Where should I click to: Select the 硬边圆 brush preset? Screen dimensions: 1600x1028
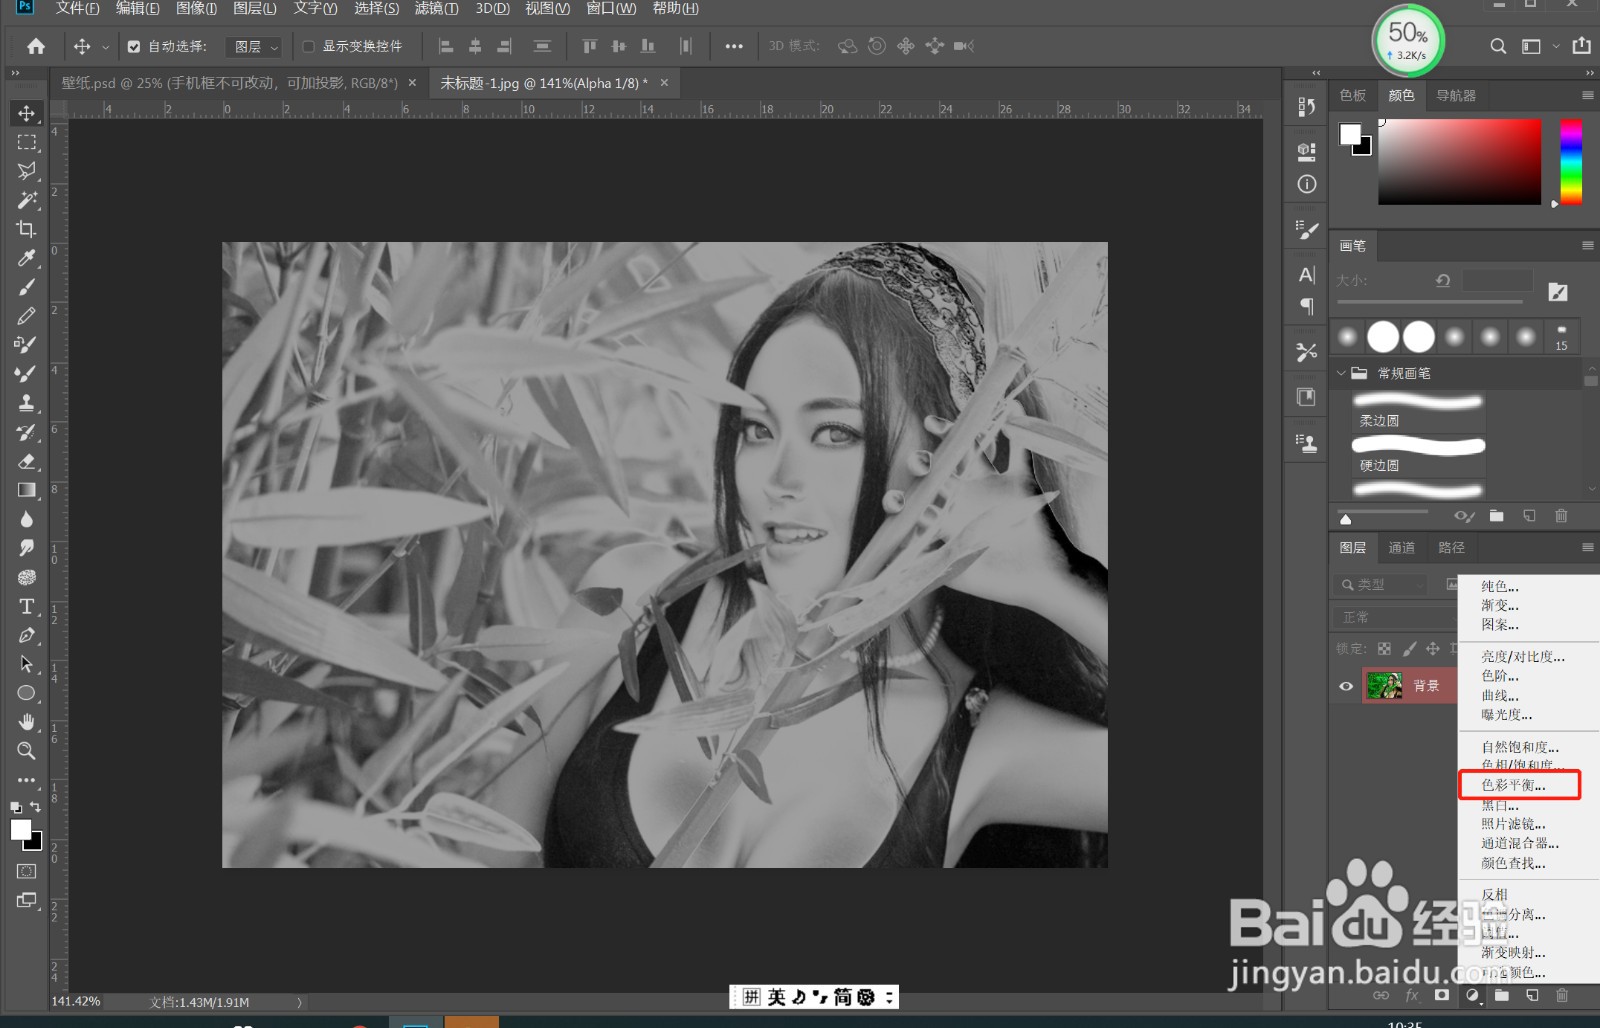(1418, 456)
